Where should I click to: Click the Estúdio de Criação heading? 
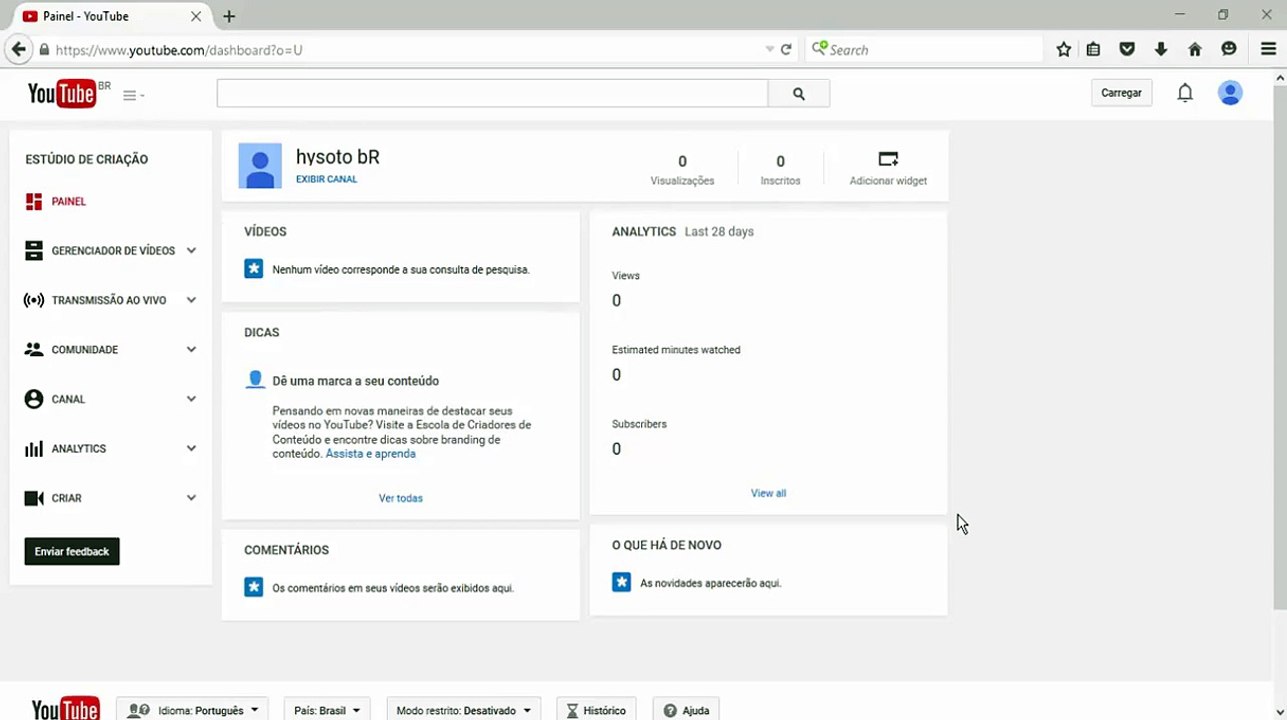coord(86,159)
